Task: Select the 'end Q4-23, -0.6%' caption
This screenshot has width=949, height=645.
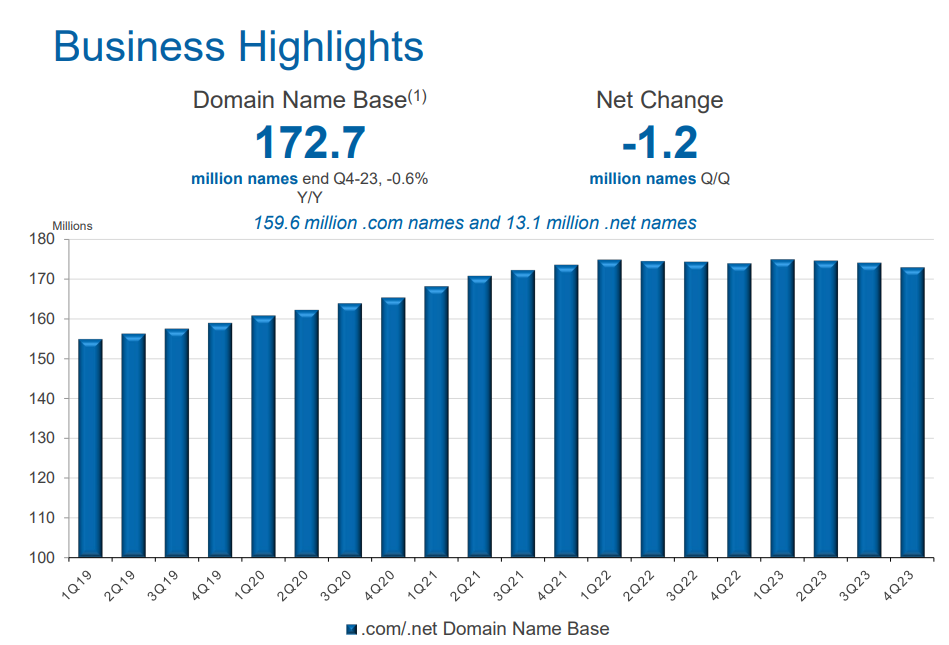Action: tap(365, 179)
